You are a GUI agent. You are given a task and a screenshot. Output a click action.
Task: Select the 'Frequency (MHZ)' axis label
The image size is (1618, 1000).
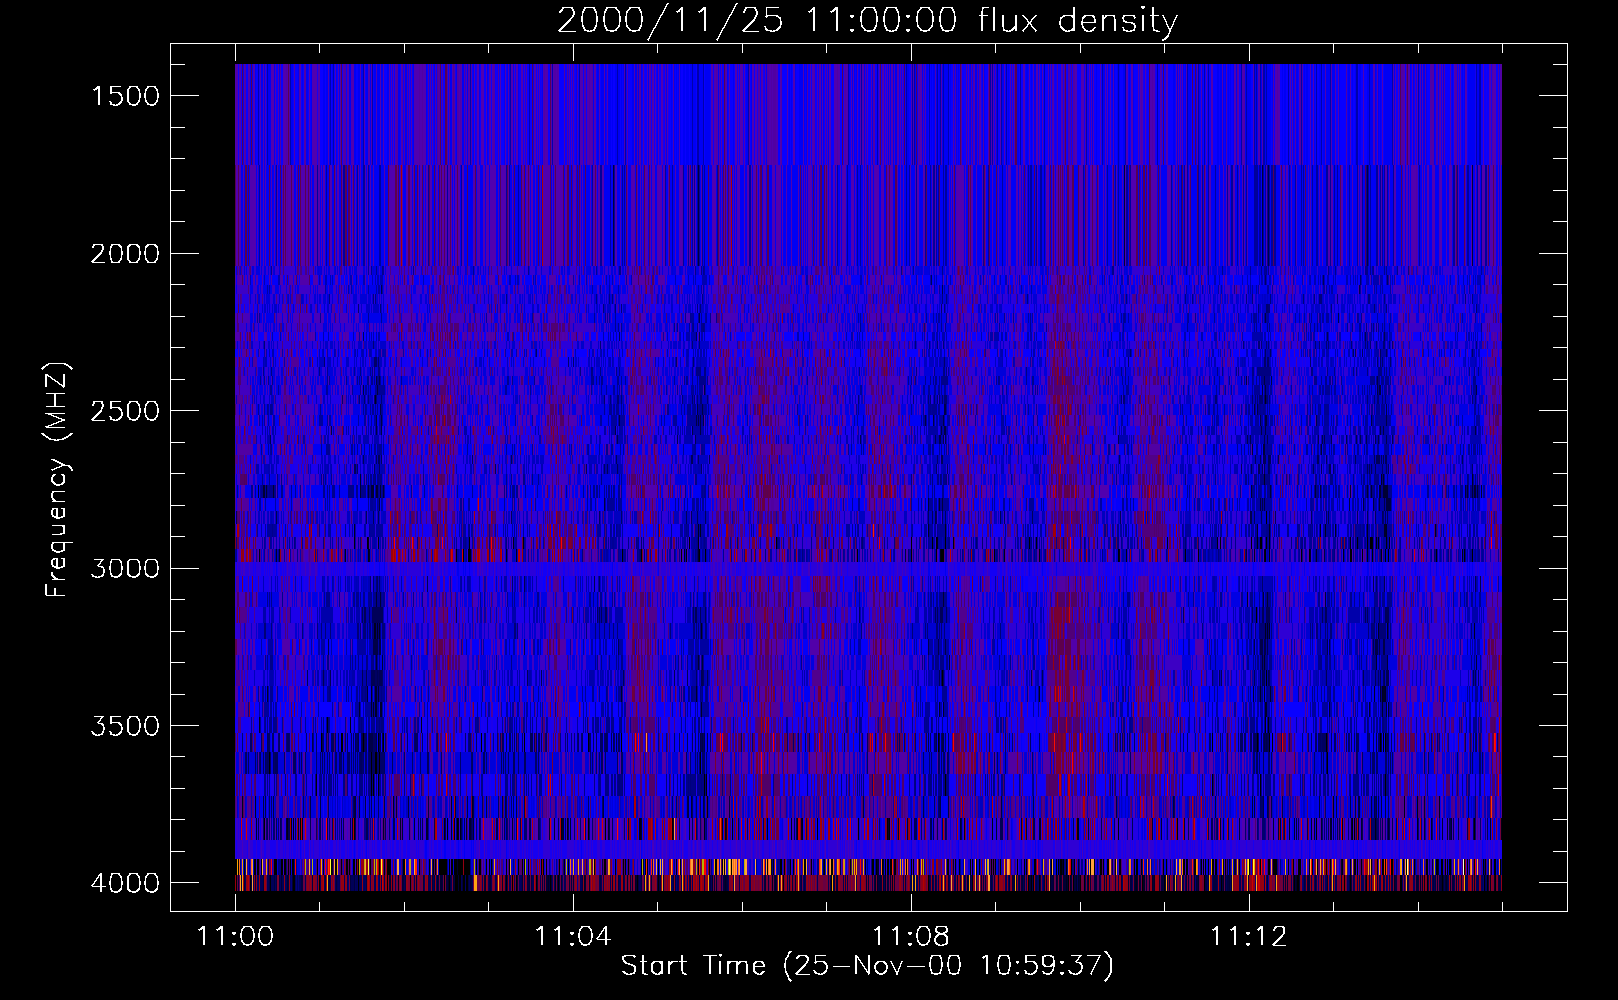[x=57, y=480]
